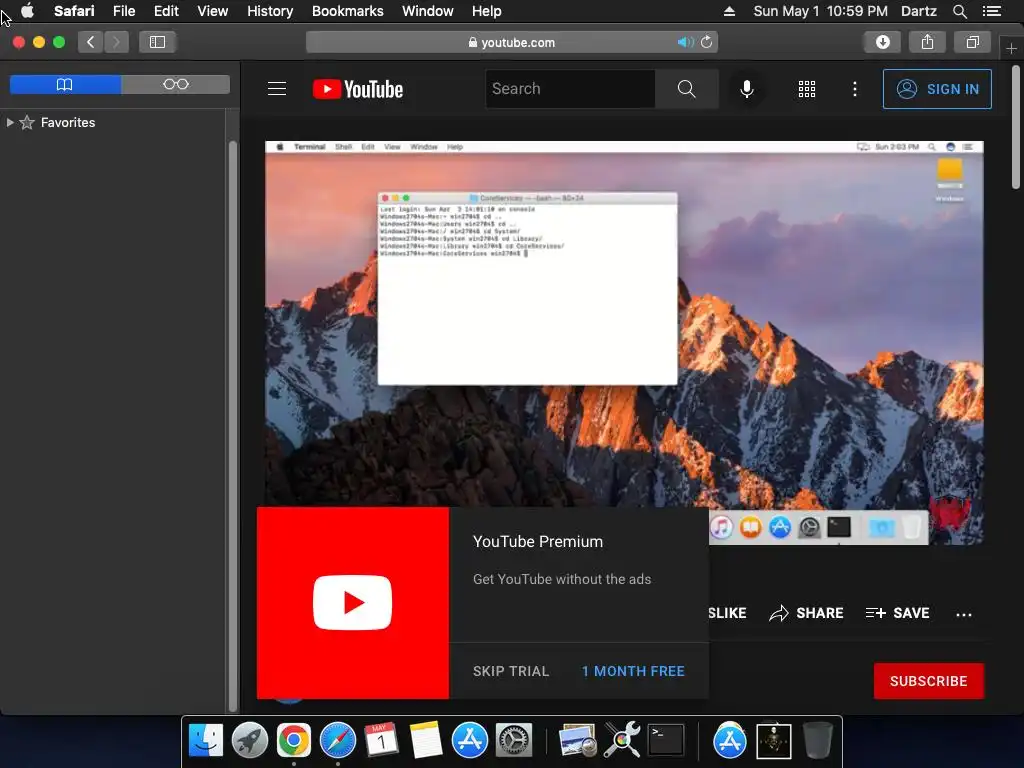The image size is (1024, 768).
Task: Open the YouTube hamburger guide menu
Action: [x=277, y=89]
